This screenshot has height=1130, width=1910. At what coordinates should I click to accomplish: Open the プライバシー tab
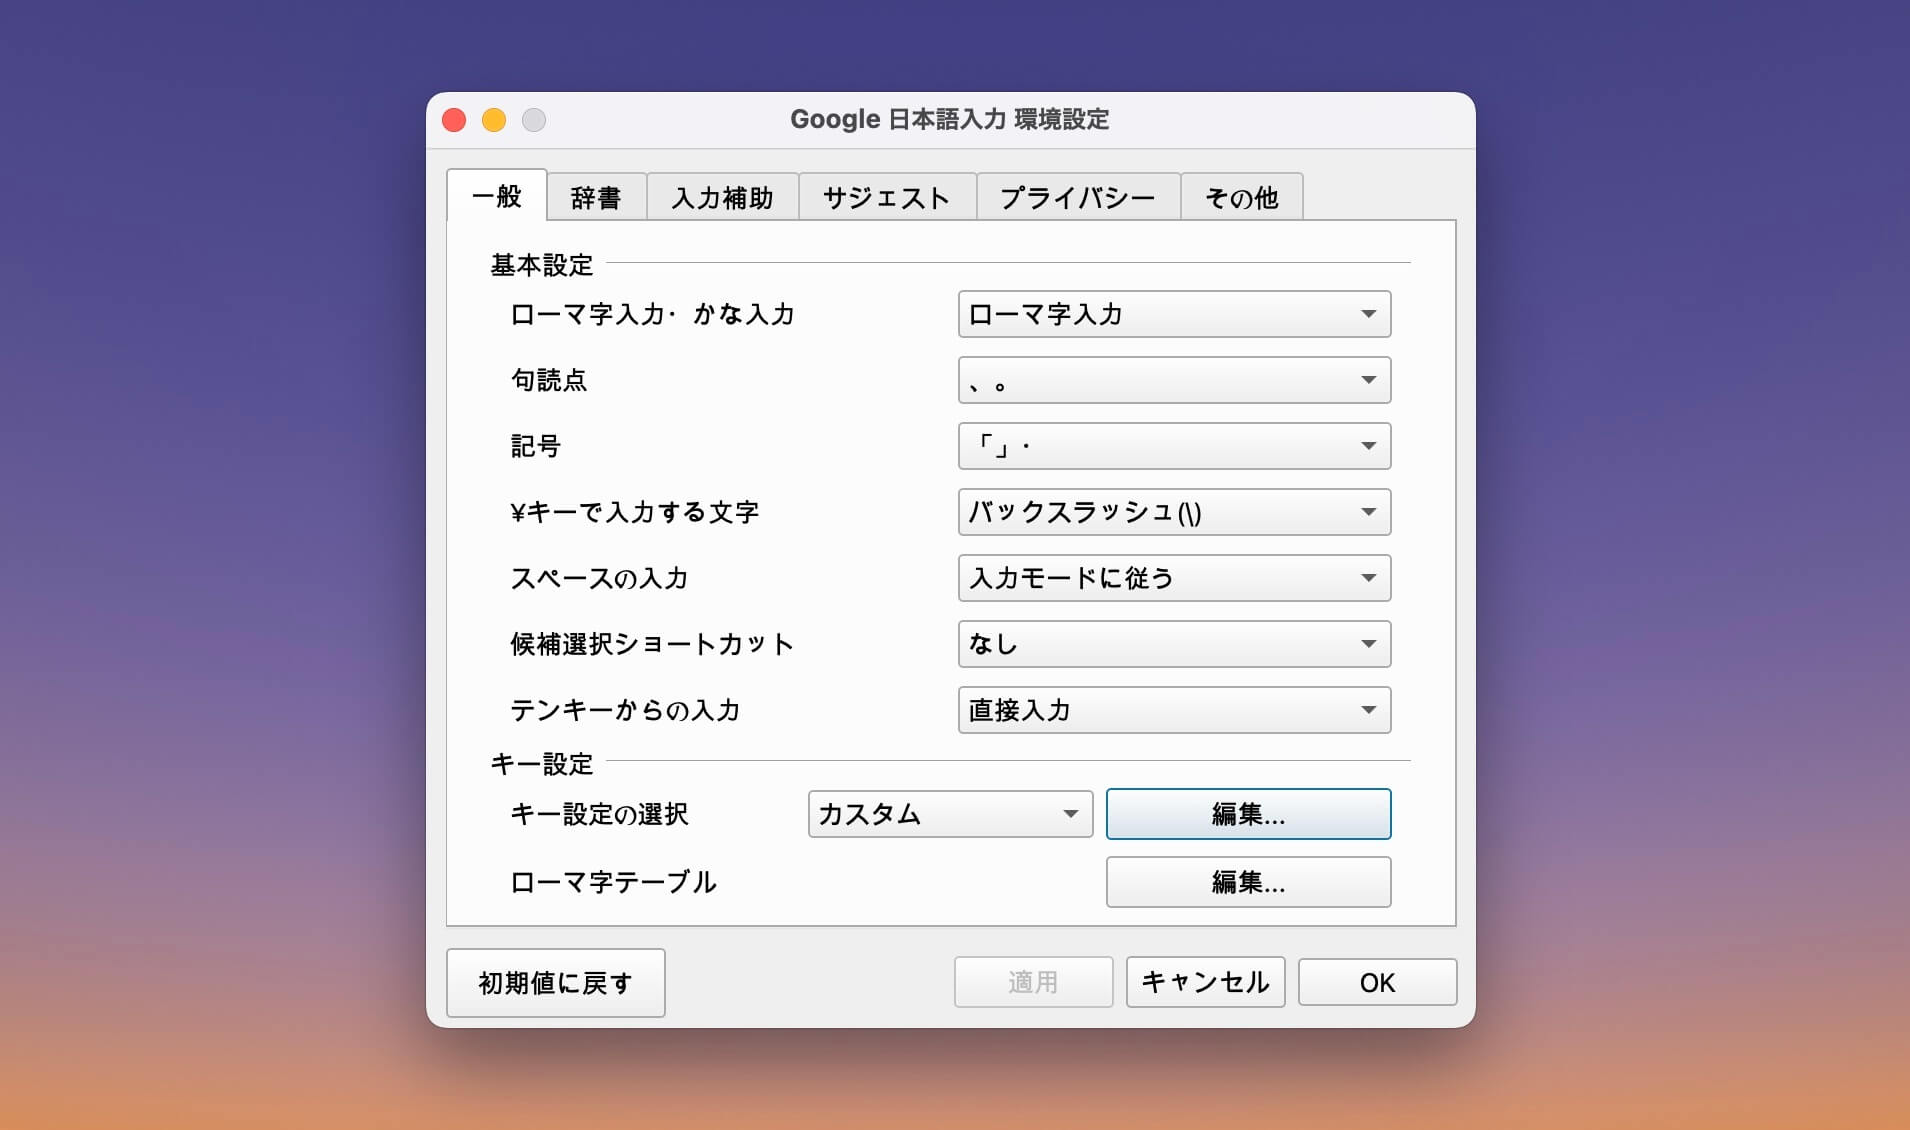pyautogui.click(x=1077, y=197)
